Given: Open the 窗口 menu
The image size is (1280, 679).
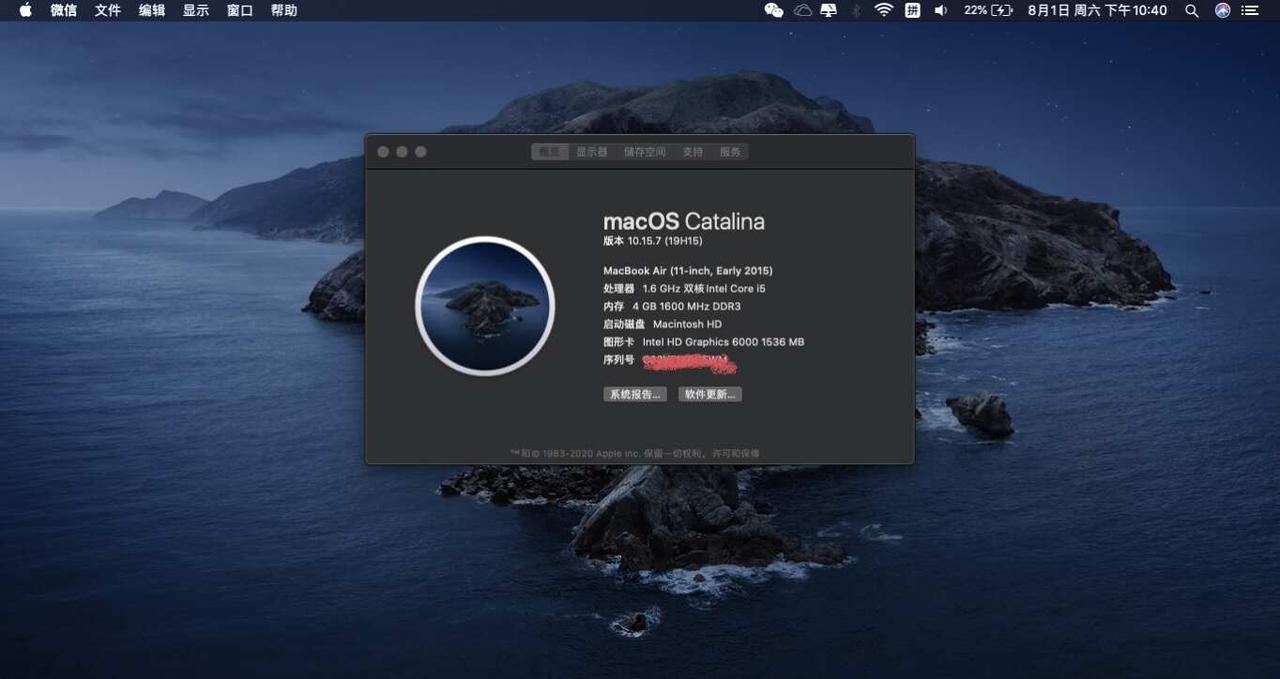Looking at the screenshot, I should (x=240, y=10).
